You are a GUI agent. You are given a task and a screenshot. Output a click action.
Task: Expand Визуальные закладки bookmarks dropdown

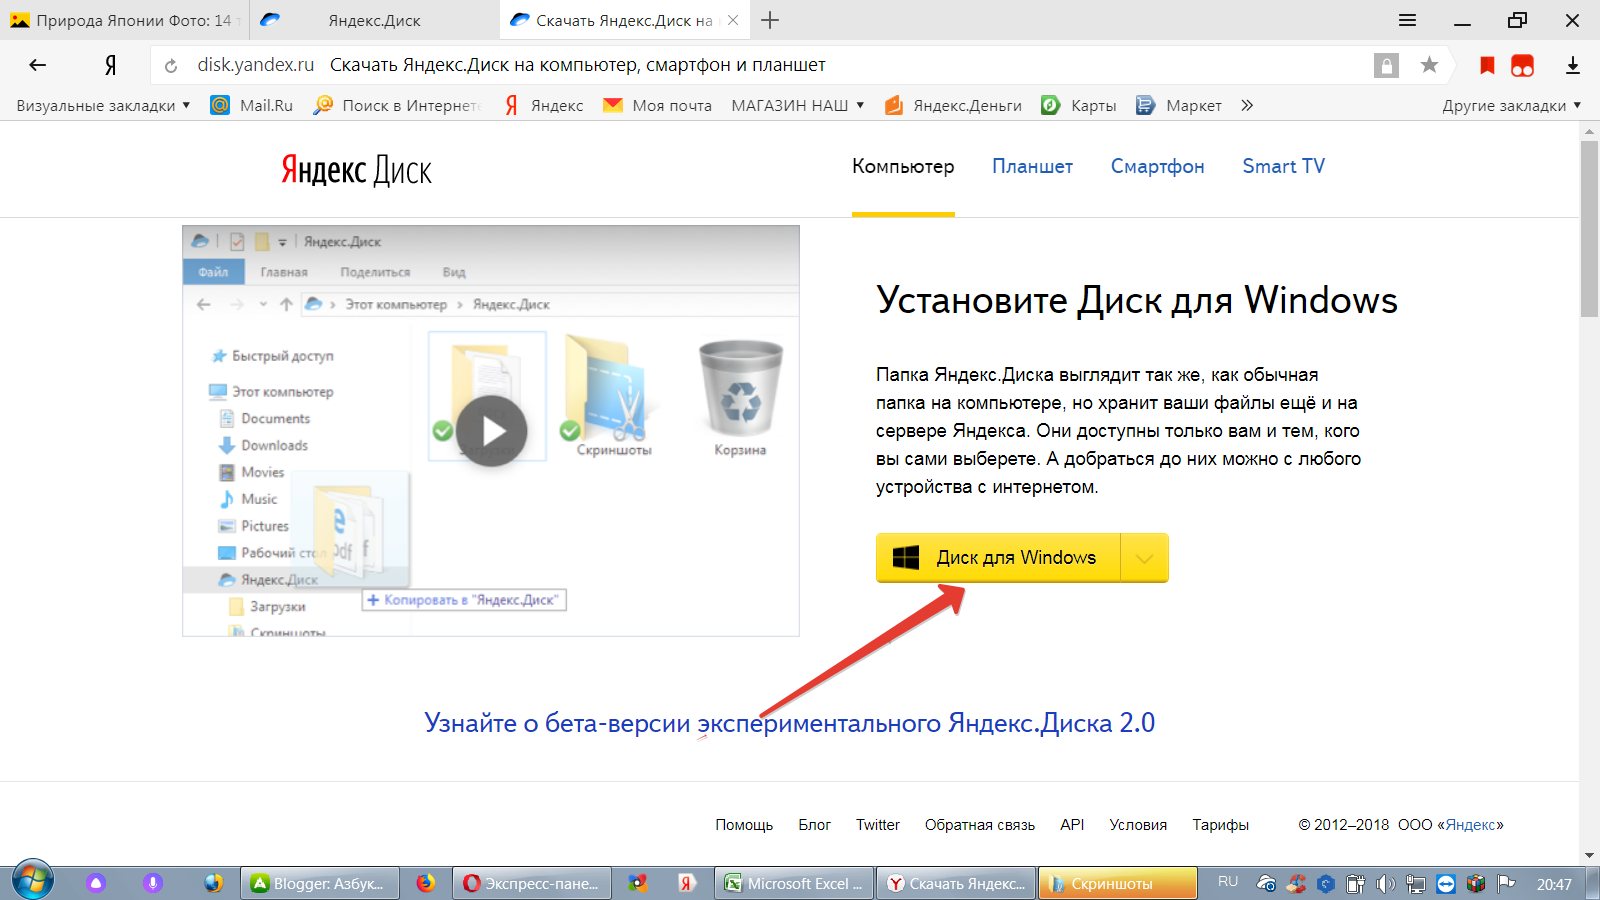coord(103,105)
